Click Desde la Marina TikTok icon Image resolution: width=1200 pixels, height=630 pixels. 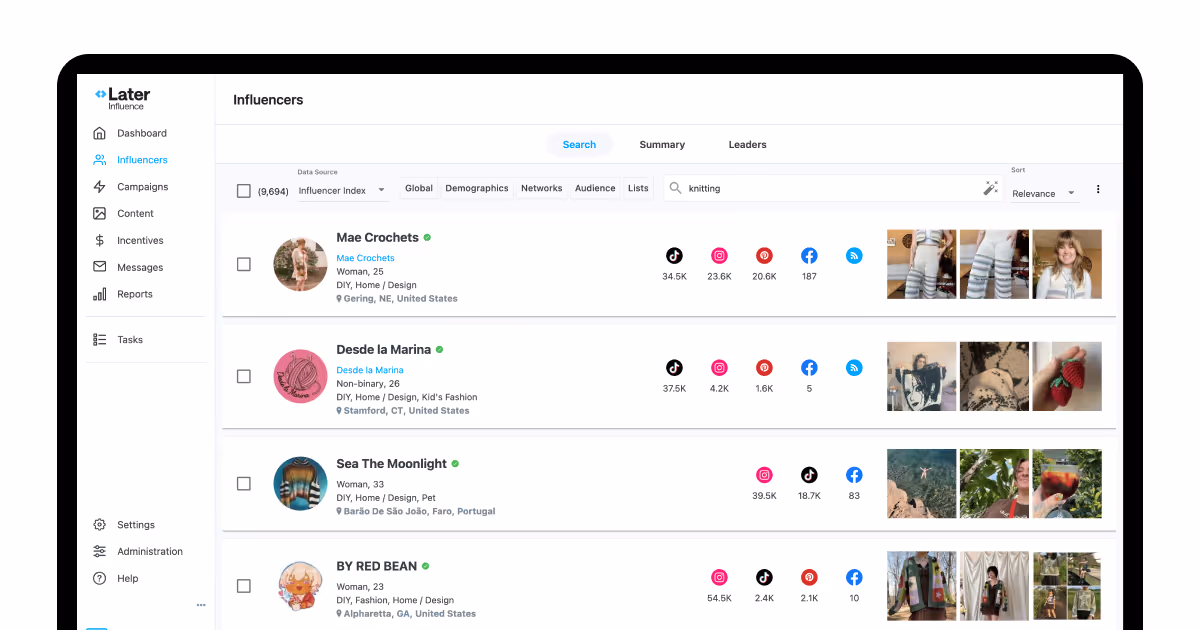[x=674, y=368]
